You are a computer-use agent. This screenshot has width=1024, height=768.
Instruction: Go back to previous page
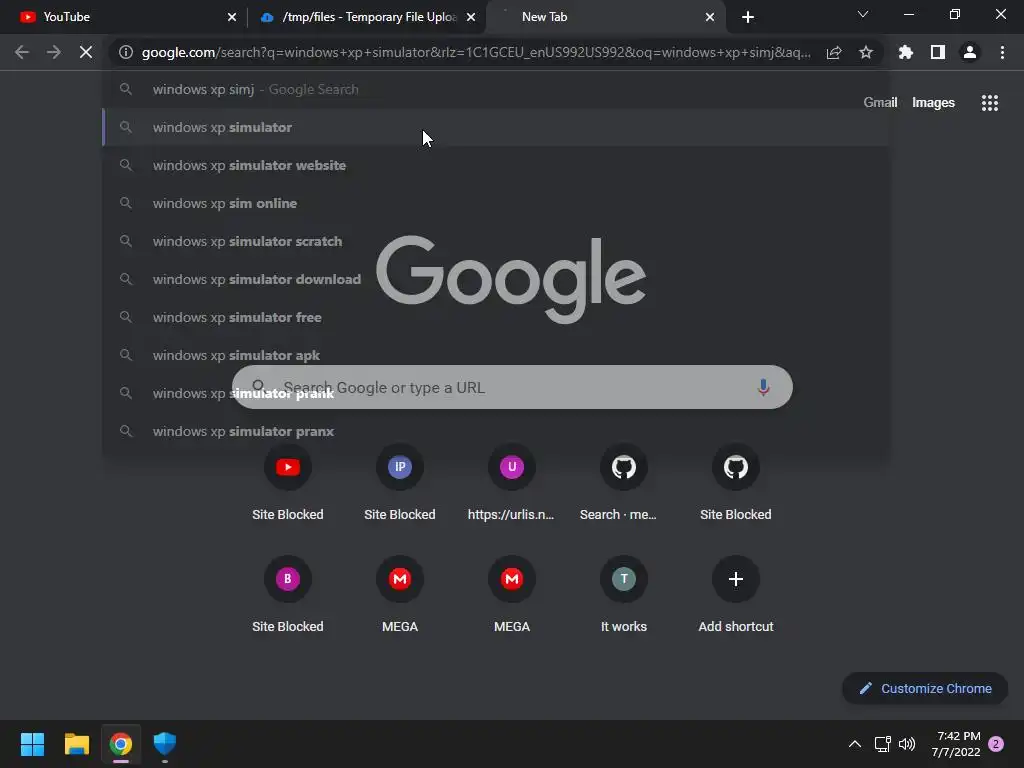pyautogui.click(x=22, y=52)
